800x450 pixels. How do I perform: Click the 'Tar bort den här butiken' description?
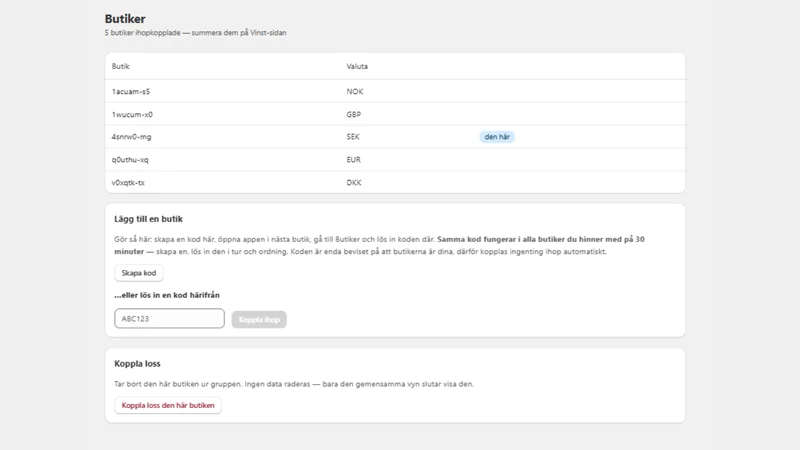(294, 384)
